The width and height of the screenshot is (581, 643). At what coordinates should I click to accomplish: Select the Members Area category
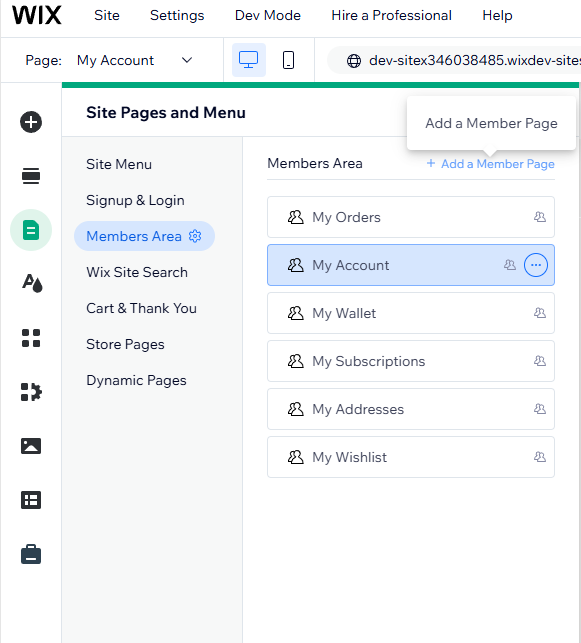144,236
